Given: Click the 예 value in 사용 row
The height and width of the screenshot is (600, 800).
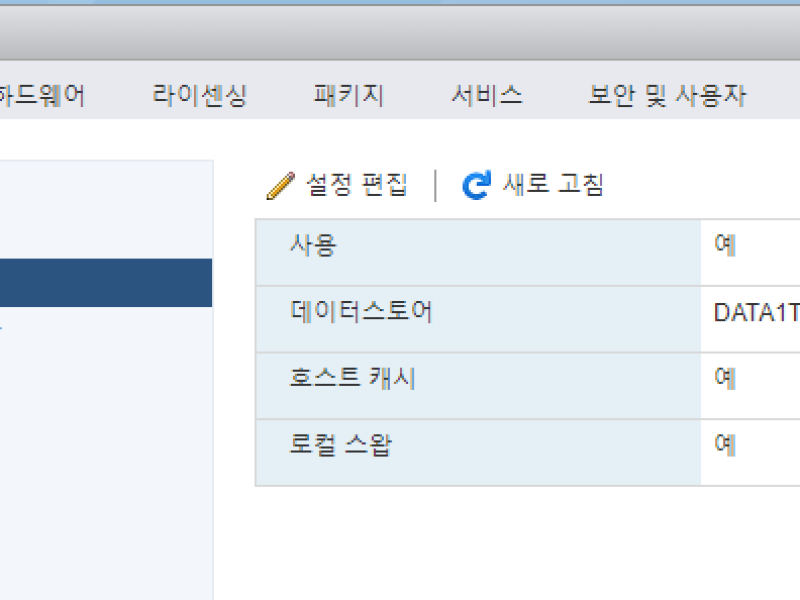Looking at the screenshot, I should [x=725, y=245].
